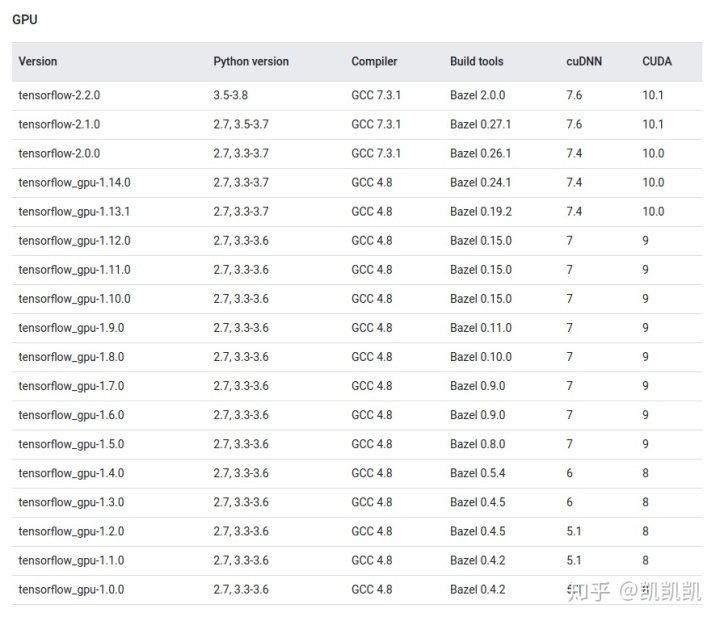This screenshot has height=621, width=720.
Task: Click Python version 2.7, 3.5-3.7 cell
Action: [x=241, y=124]
